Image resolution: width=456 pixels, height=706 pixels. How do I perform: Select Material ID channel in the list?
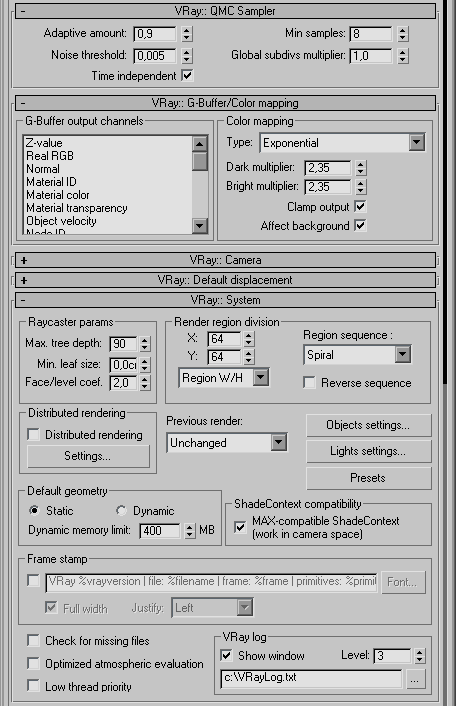pos(51,182)
